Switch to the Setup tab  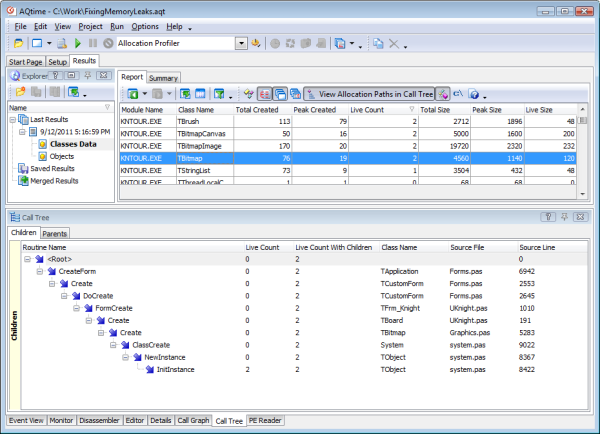click(x=57, y=62)
